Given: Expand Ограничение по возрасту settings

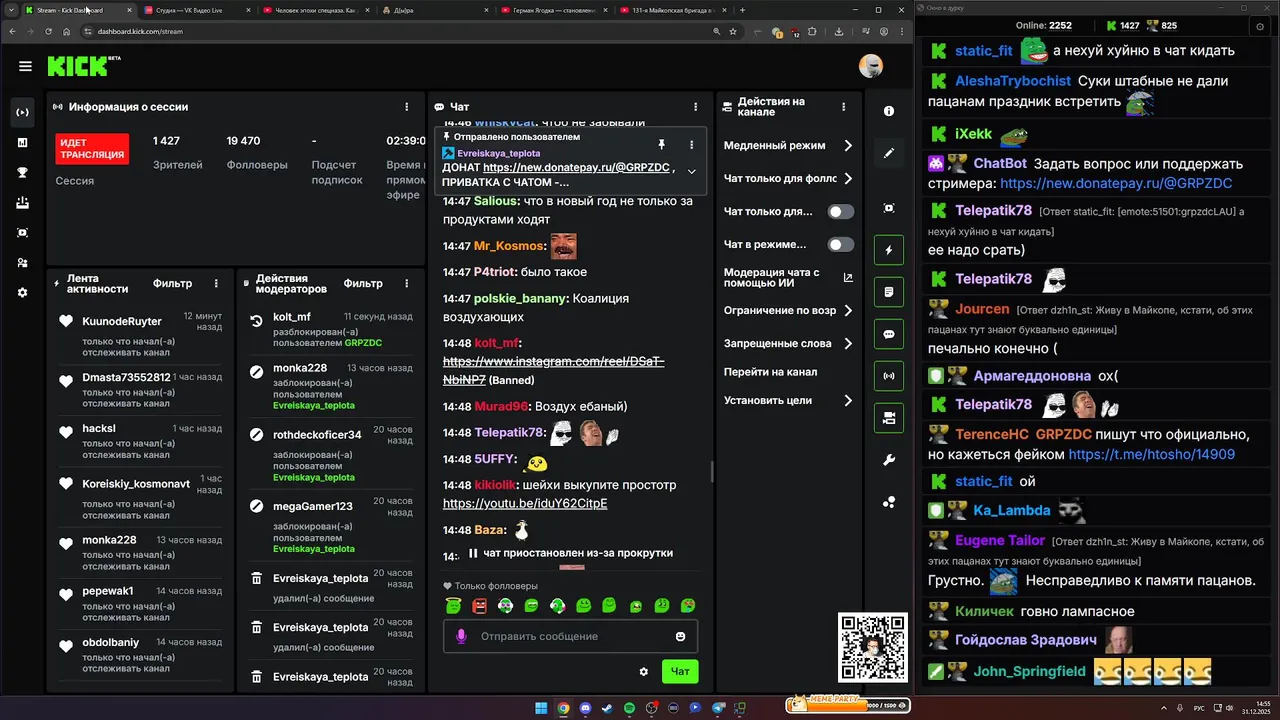Looking at the screenshot, I should (x=848, y=310).
